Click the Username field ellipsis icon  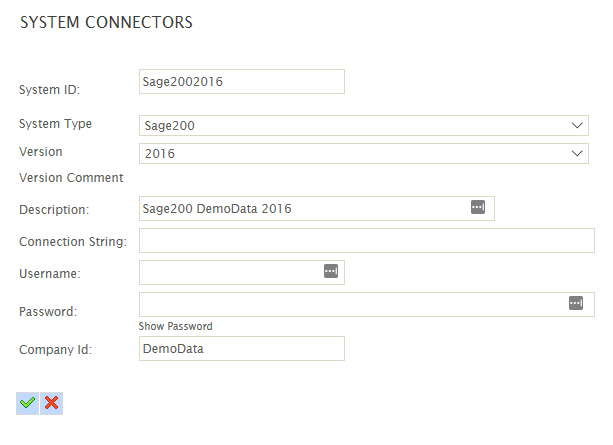(x=331, y=271)
